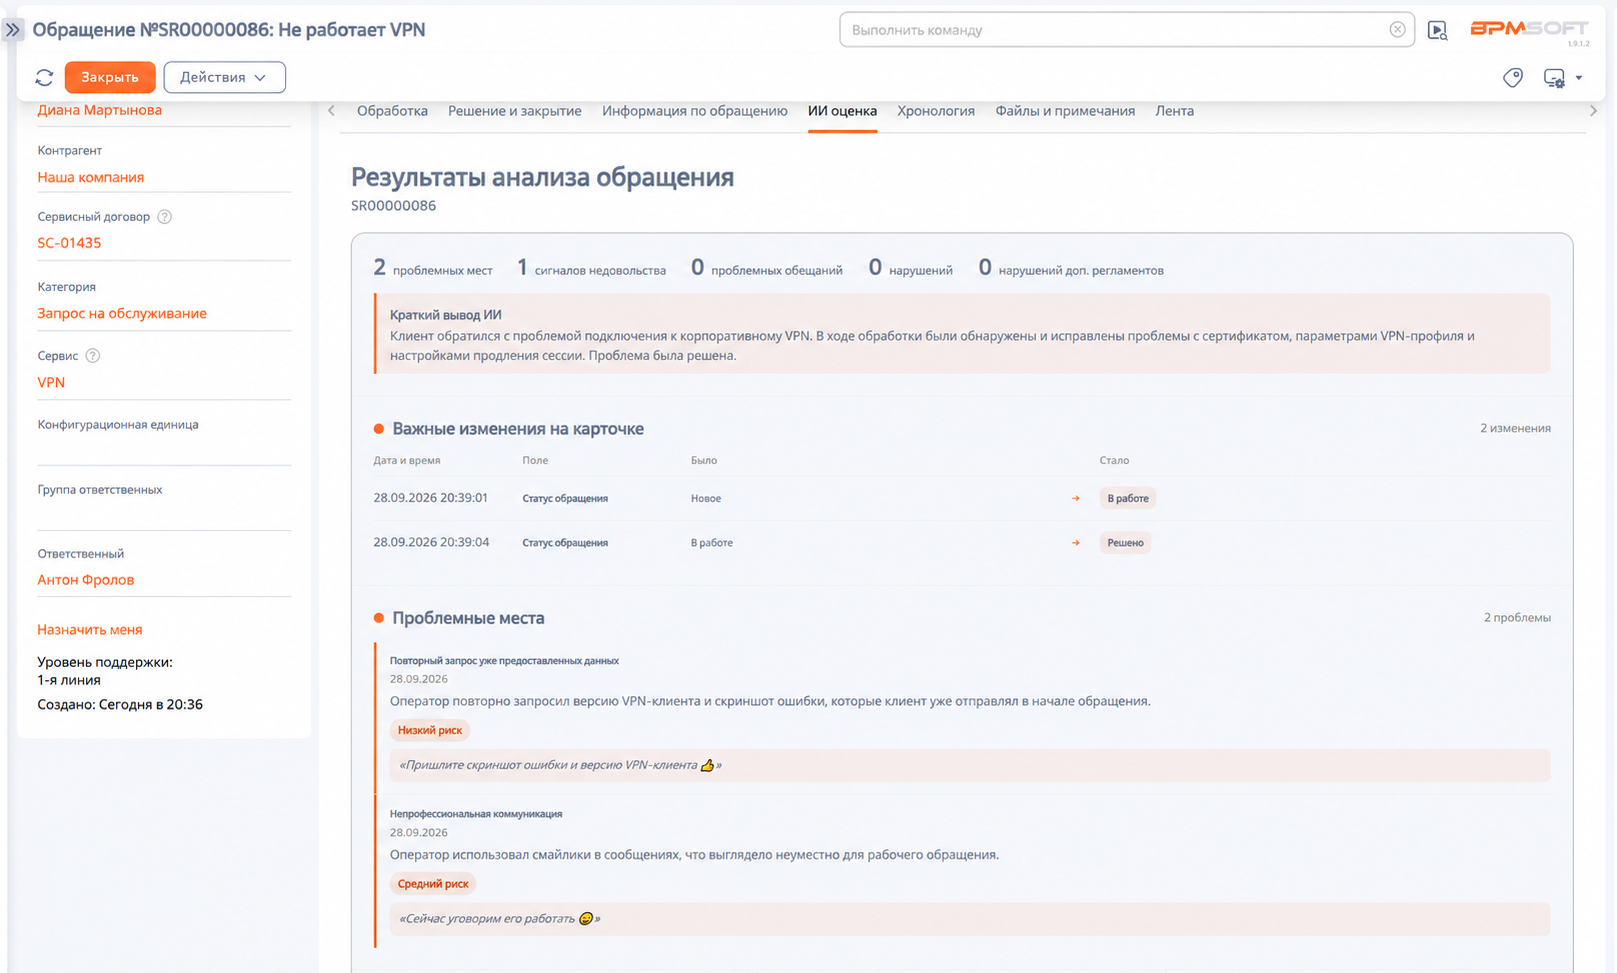This screenshot has width=1617, height=973.
Task: Click the quote «Пришлите скриншот ошибки и версию VPN-клиента»
Action: click(x=560, y=765)
